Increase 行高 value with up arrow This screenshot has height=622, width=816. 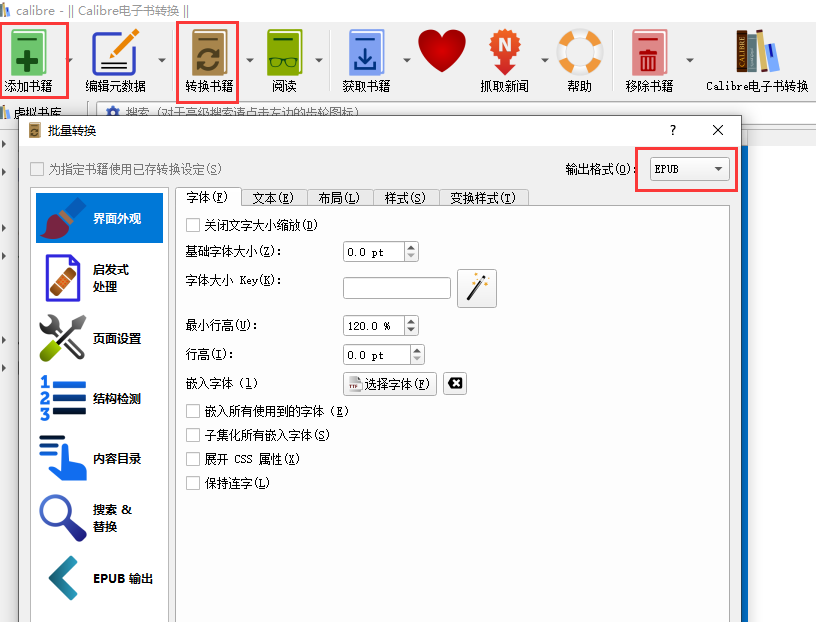click(x=417, y=350)
